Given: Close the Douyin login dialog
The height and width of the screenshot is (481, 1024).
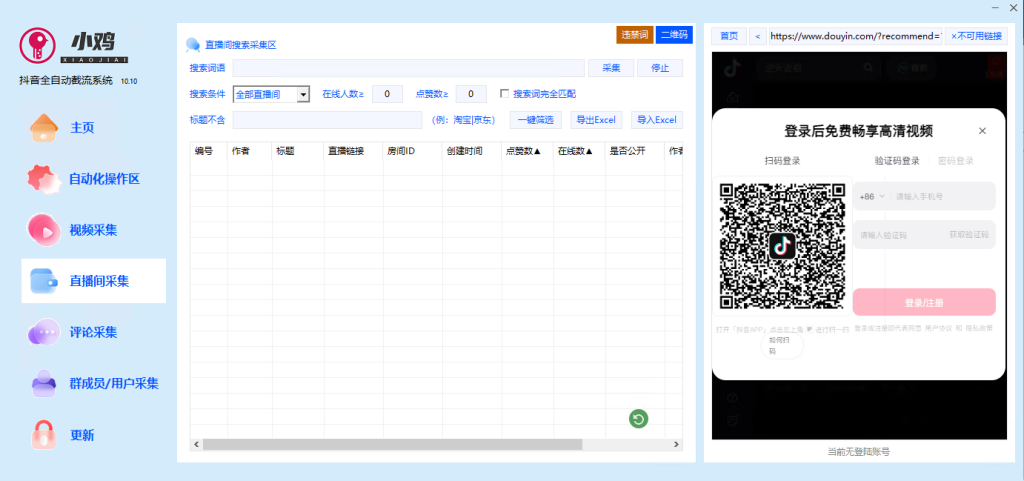Looking at the screenshot, I should (982, 131).
